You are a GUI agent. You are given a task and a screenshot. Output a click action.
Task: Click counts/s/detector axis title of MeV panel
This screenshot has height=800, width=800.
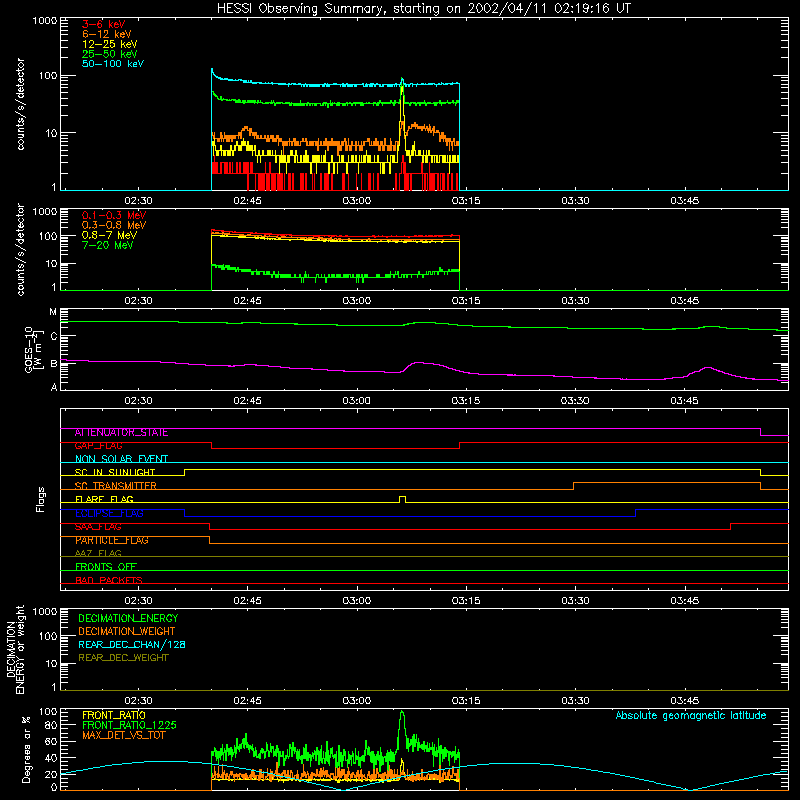coord(20,249)
